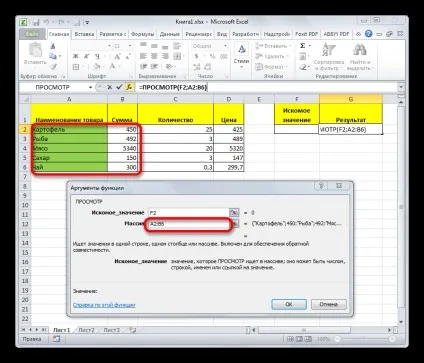The height and width of the screenshot is (363, 424).
Task: Select column header C
Action: (175, 99)
